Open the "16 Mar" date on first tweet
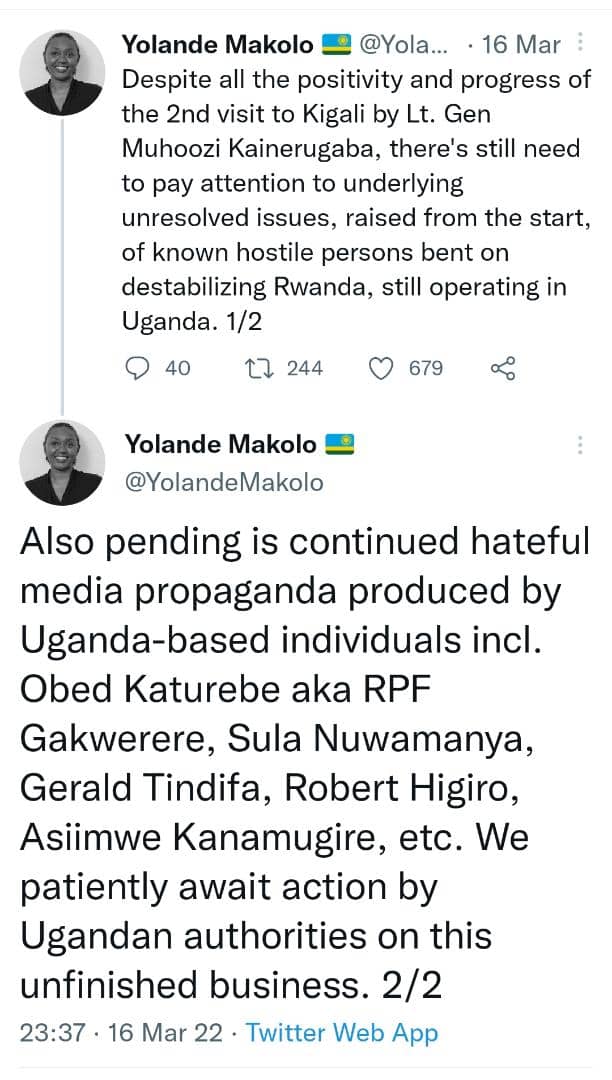The width and height of the screenshot is (612, 1080). pyautogui.click(x=521, y=45)
